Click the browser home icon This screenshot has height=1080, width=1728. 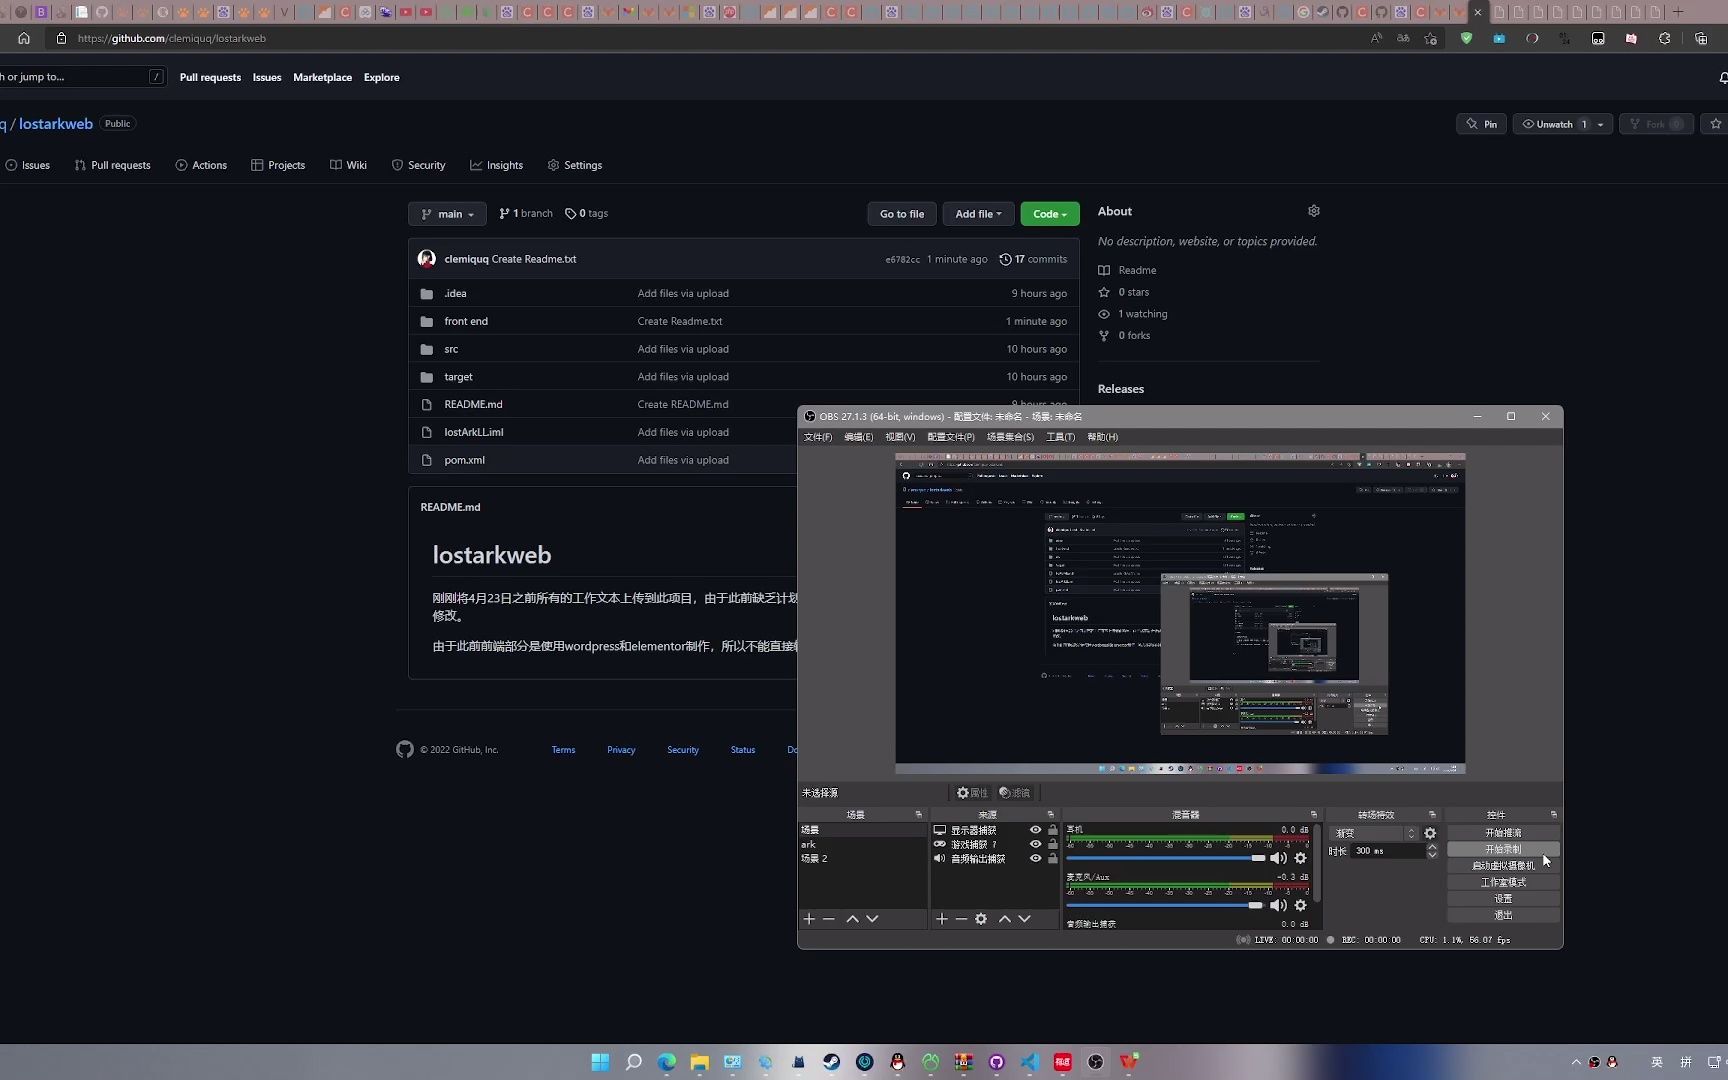[x=24, y=38]
